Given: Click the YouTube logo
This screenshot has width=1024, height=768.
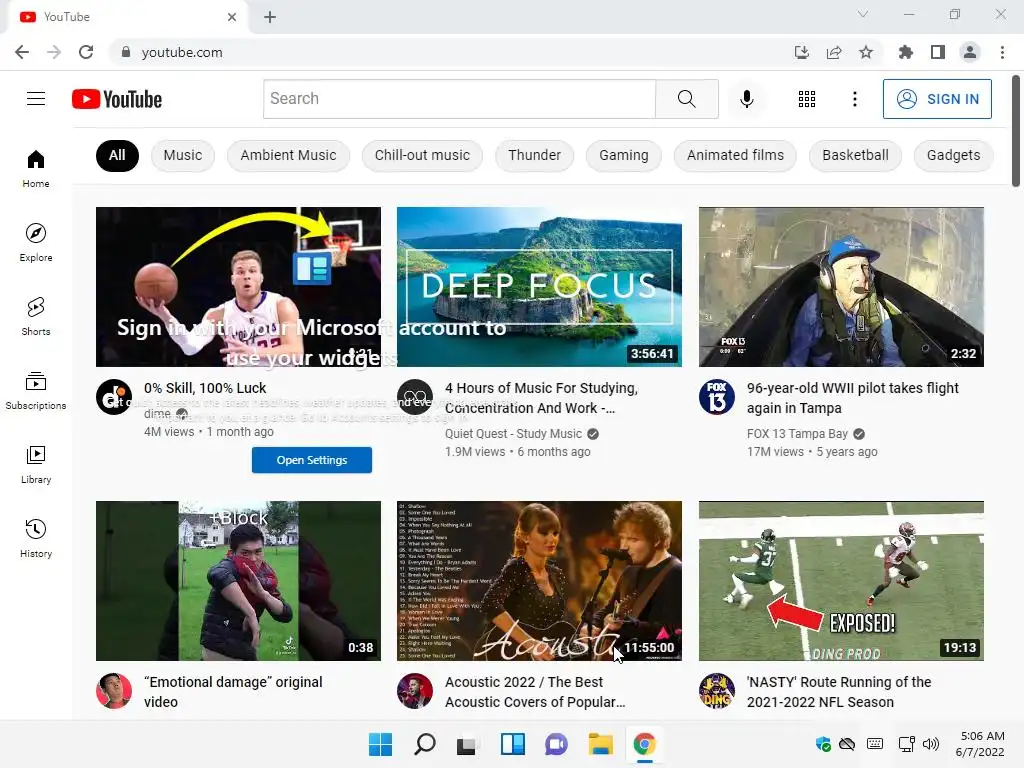Looking at the screenshot, I should [x=117, y=99].
